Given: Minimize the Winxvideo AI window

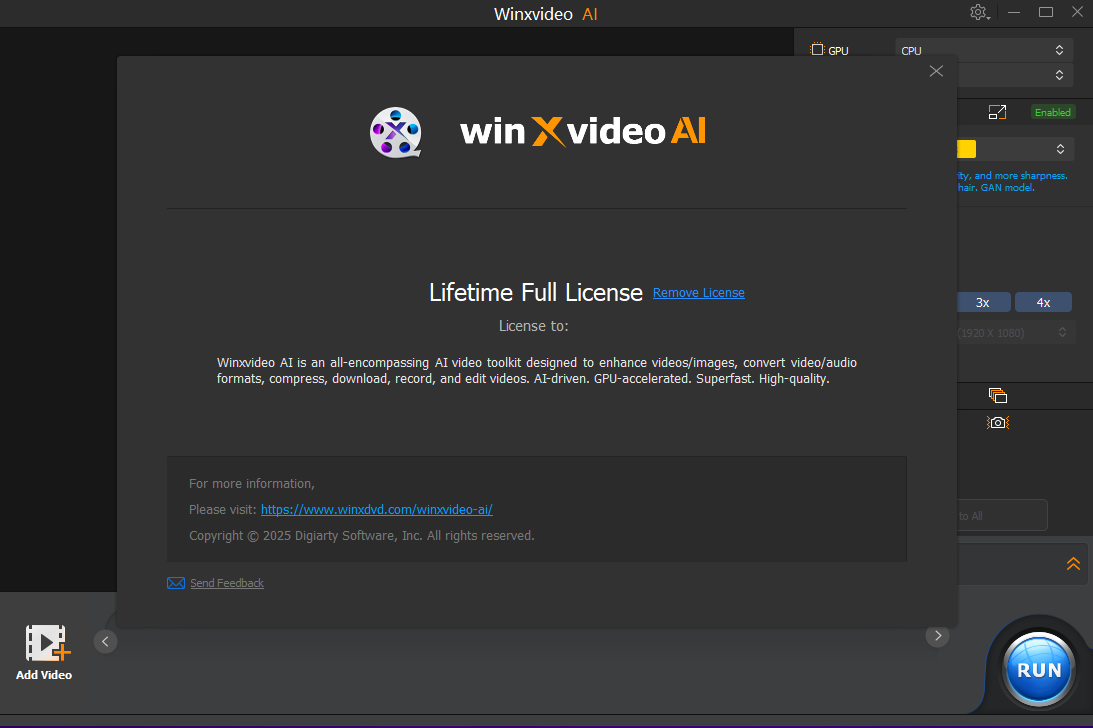Looking at the screenshot, I should [1014, 13].
